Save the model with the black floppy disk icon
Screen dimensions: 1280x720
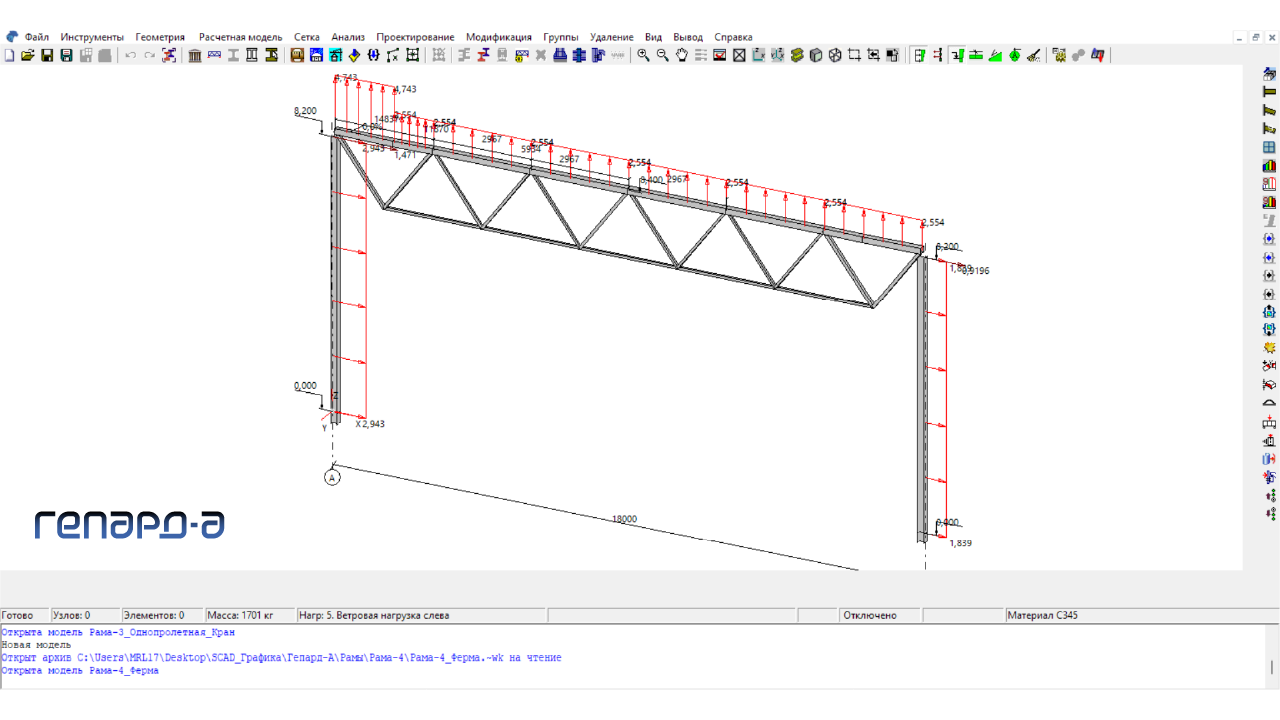tap(47, 56)
